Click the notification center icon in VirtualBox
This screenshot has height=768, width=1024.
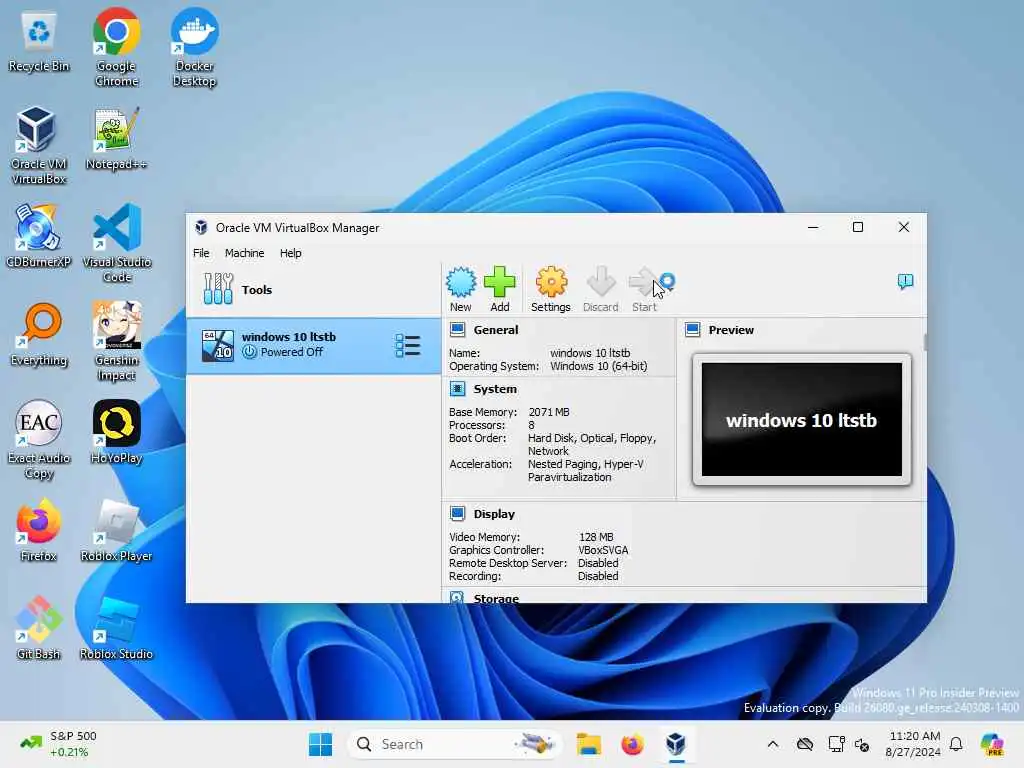point(905,281)
